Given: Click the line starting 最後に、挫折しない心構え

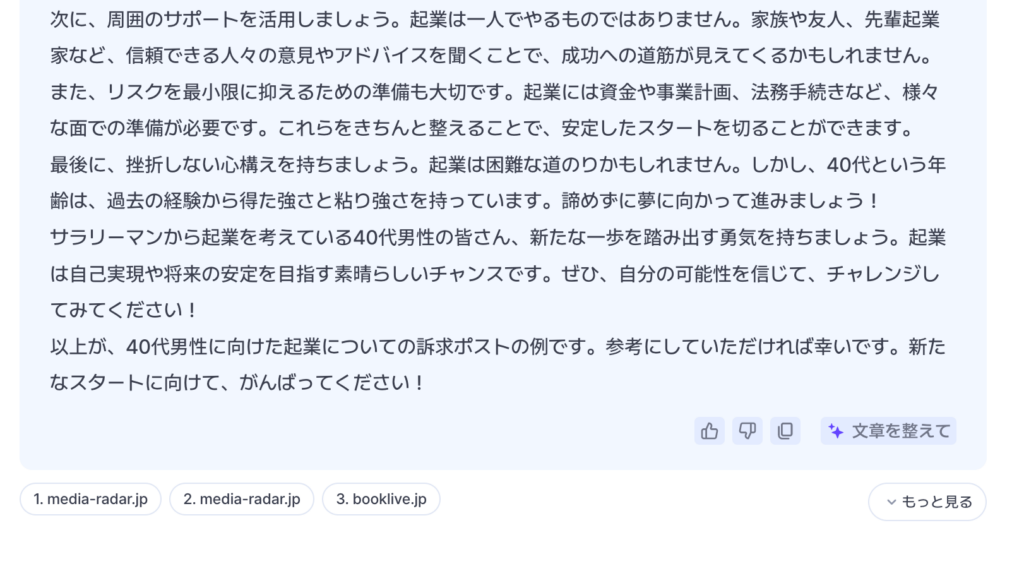Looking at the screenshot, I should 498,165.
